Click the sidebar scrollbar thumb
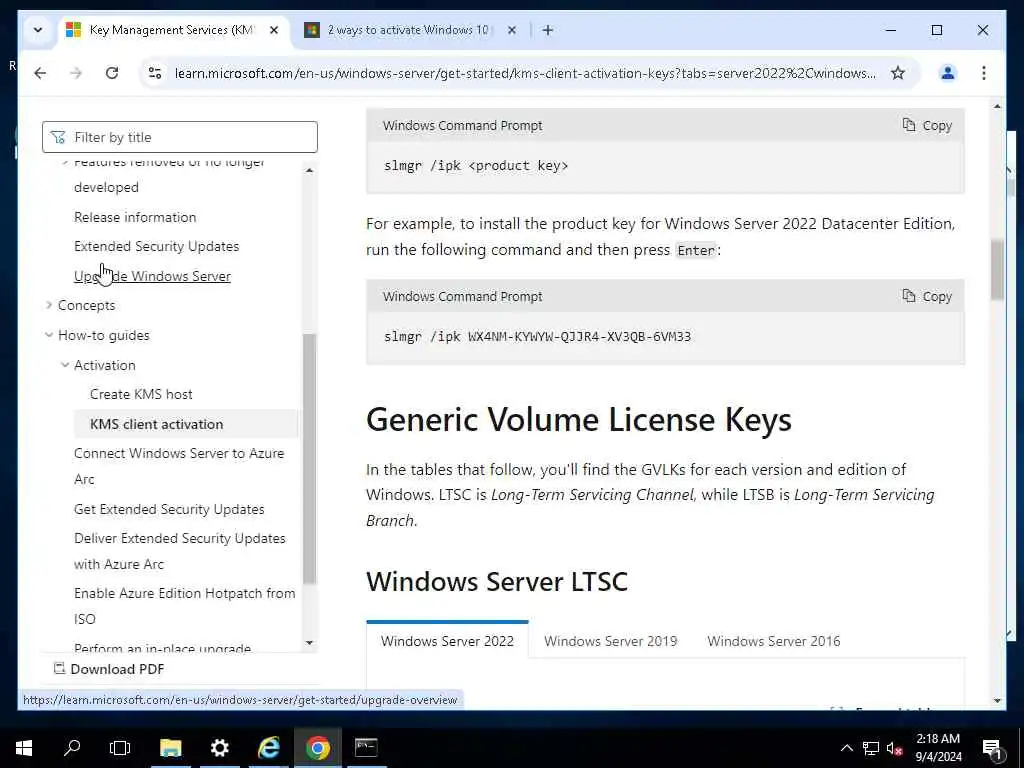This screenshot has height=768, width=1024. (x=310, y=458)
